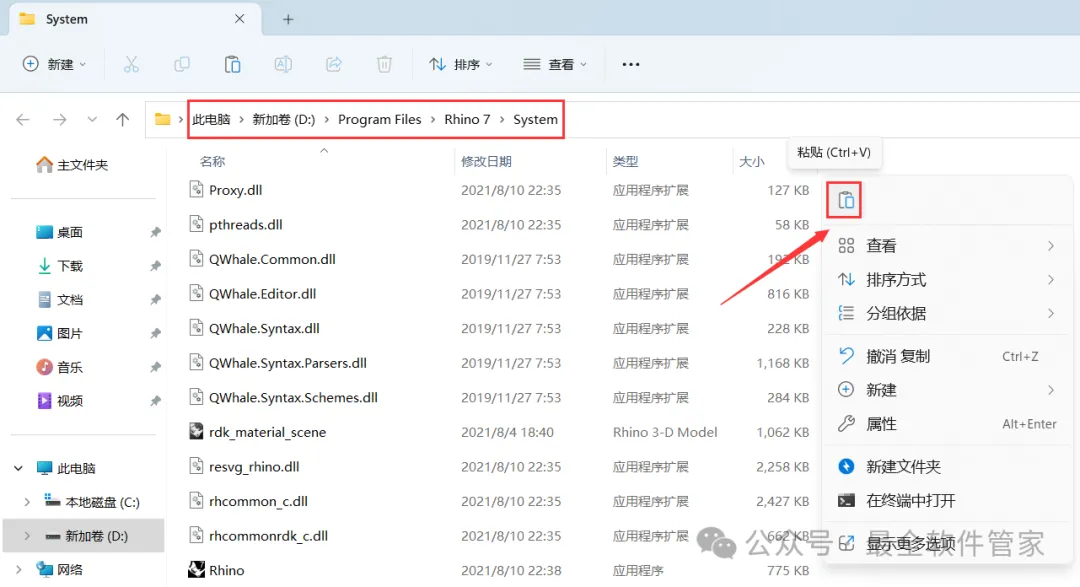Close the System tab

pos(239,19)
